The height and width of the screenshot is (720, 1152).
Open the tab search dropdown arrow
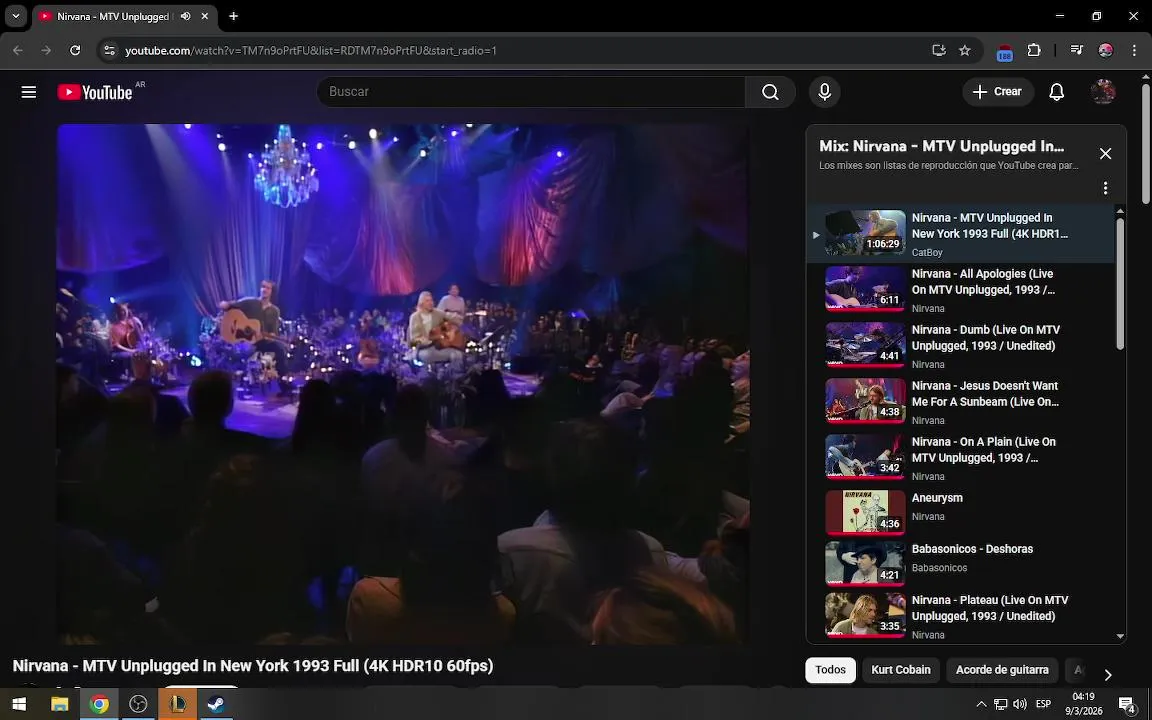(x=15, y=15)
